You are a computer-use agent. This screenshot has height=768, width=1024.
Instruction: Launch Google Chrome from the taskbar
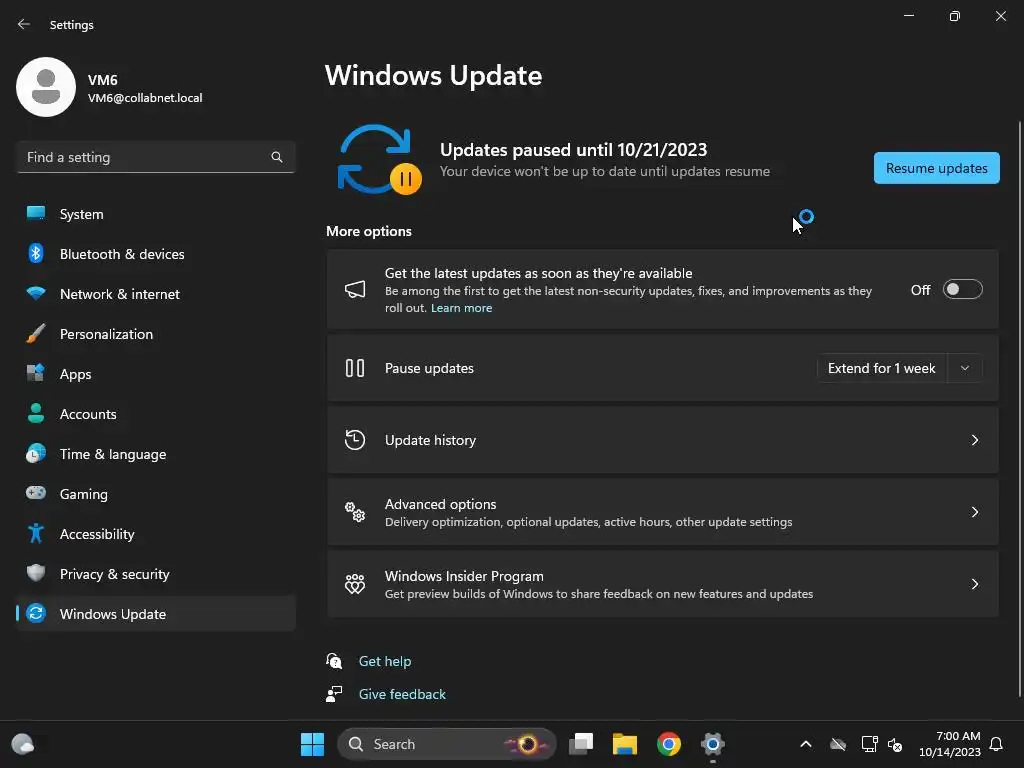point(669,744)
